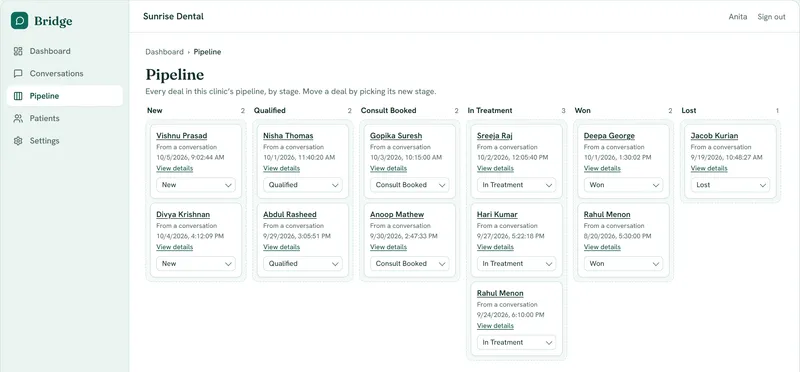Open the Settings menu item
Image resolution: width=800 pixels, height=372 pixels.
[65, 141]
